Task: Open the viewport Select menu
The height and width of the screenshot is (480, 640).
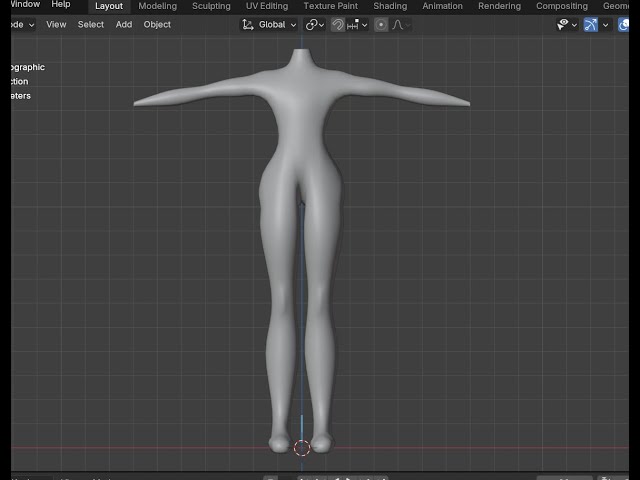Action: [x=91, y=24]
